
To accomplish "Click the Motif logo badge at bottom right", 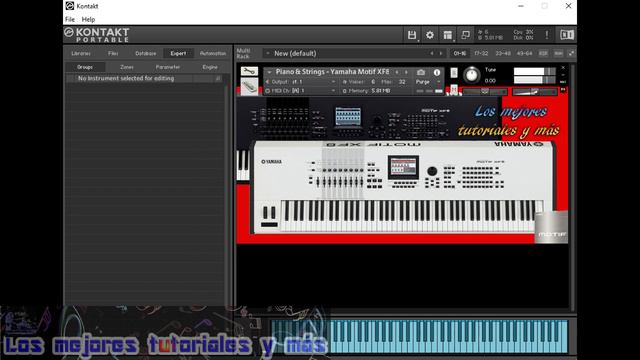I will tap(551, 227).
